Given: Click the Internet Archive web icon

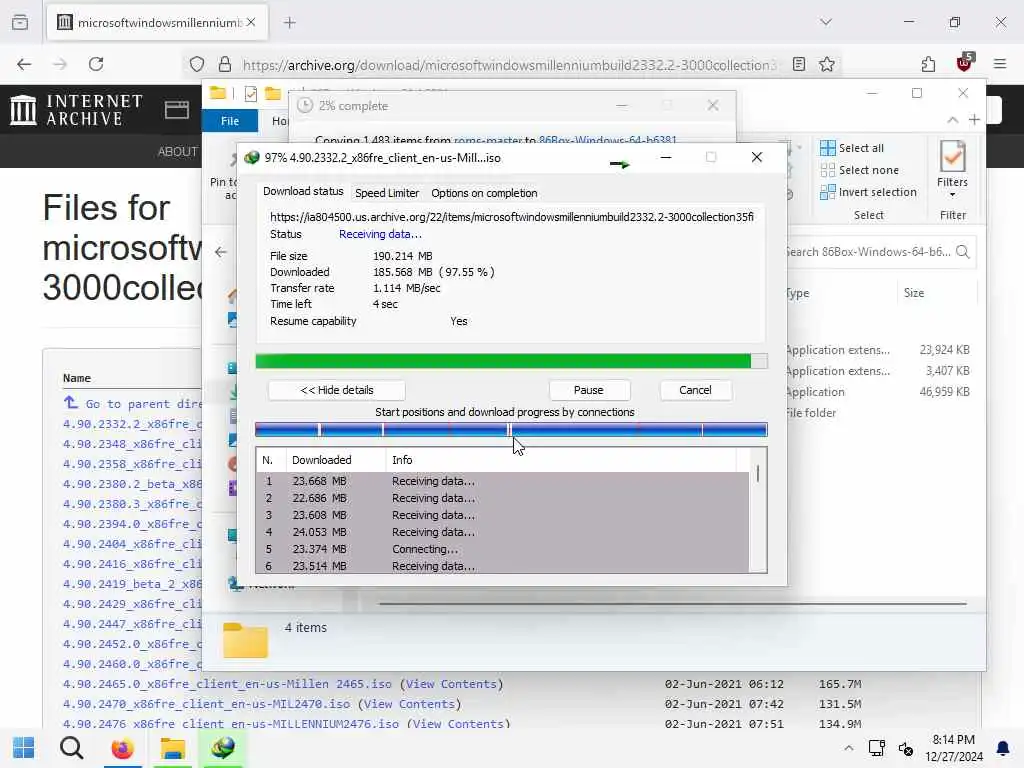Looking at the screenshot, I should point(176,110).
